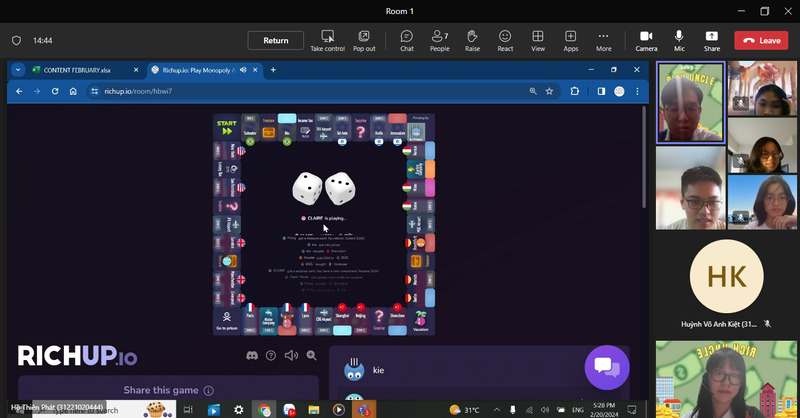This screenshot has width=800, height=418.
Task: Open the meeting Chat panel
Action: [x=407, y=41]
